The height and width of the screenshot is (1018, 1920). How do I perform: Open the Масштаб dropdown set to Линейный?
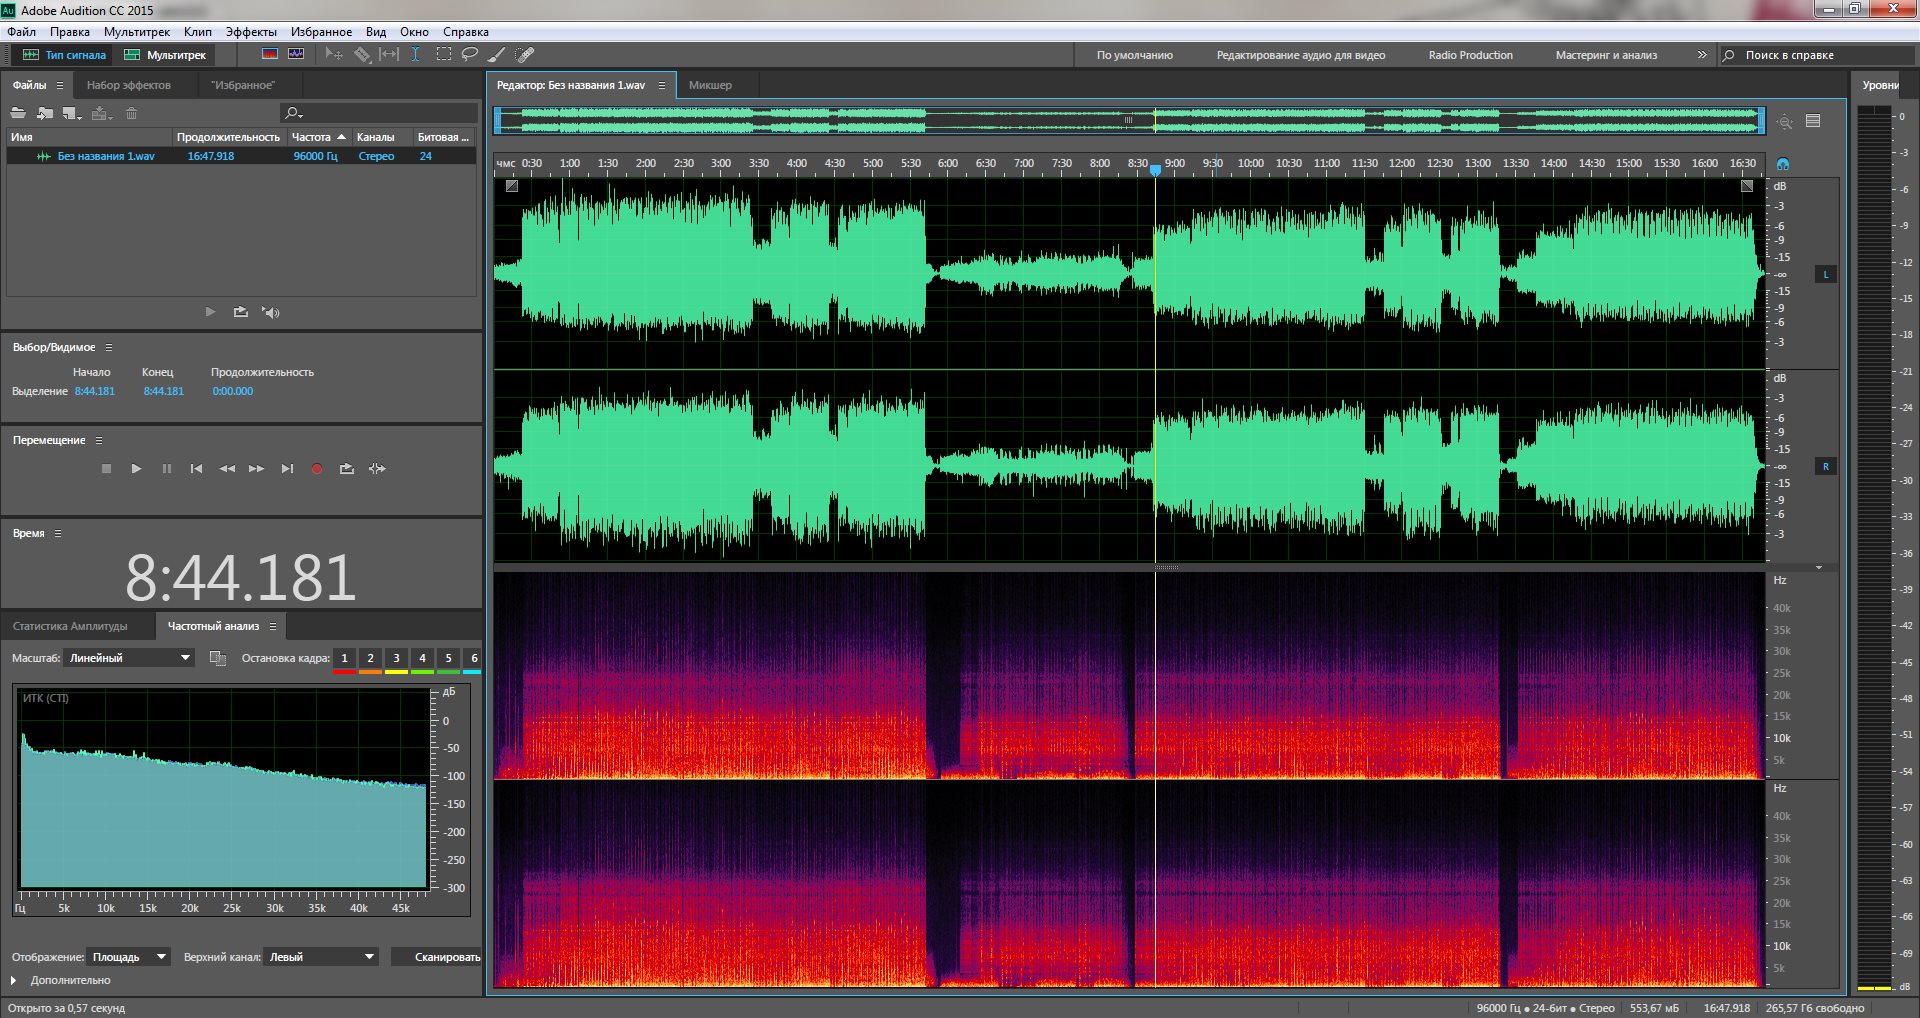point(129,658)
